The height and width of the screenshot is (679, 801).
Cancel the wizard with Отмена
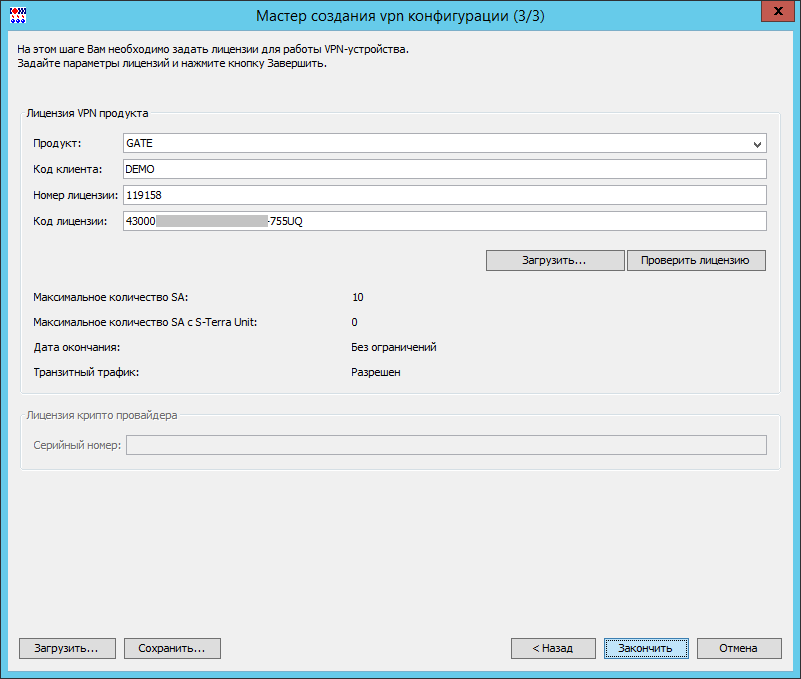(x=739, y=648)
